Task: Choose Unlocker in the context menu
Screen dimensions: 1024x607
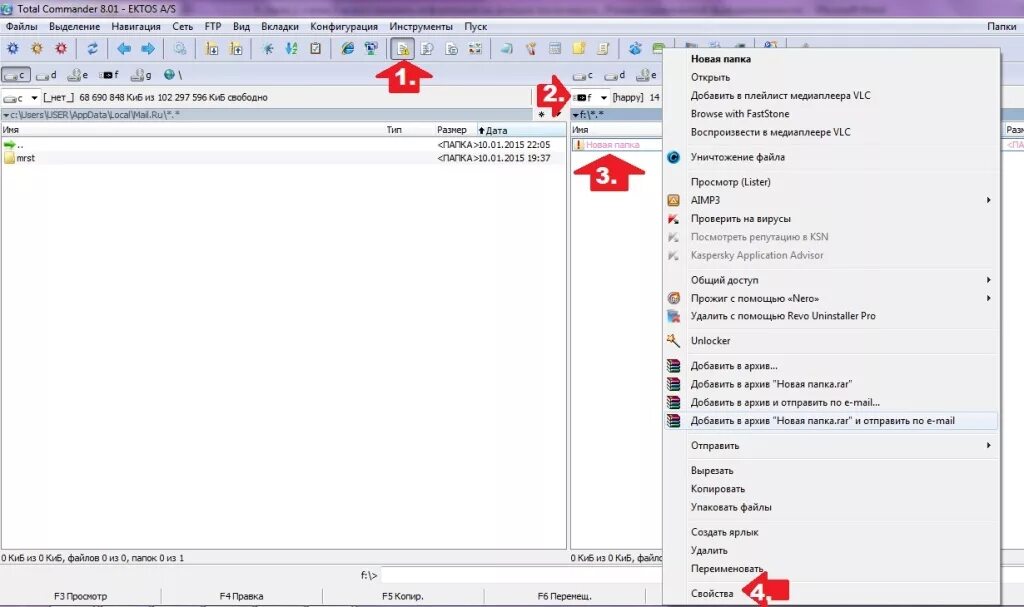Action: pos(711,340)
